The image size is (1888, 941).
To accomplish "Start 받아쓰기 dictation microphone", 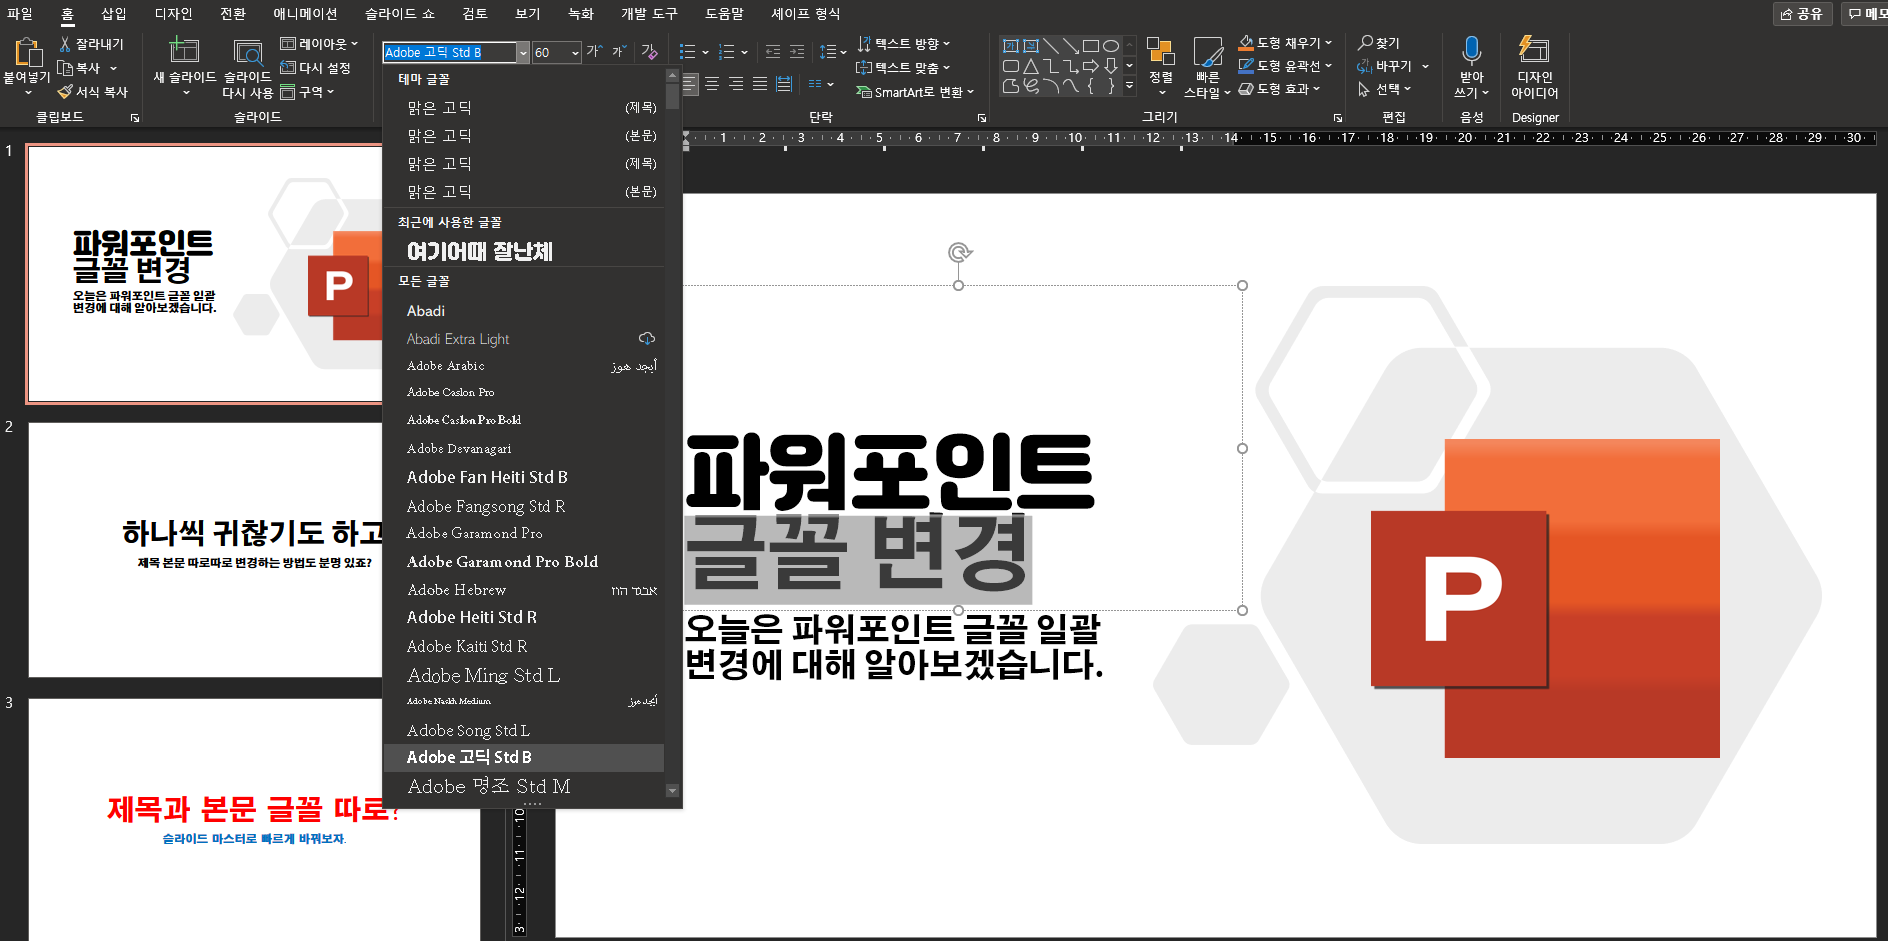I will pos(1471,66).
